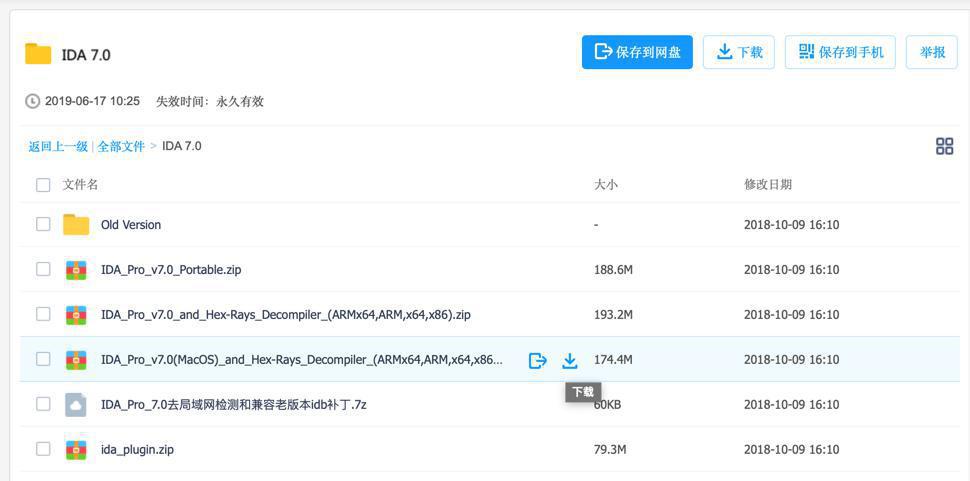Click the ida_plugin.zip archive icon
This screenshot has width=970, height=481.
(76, 449)
